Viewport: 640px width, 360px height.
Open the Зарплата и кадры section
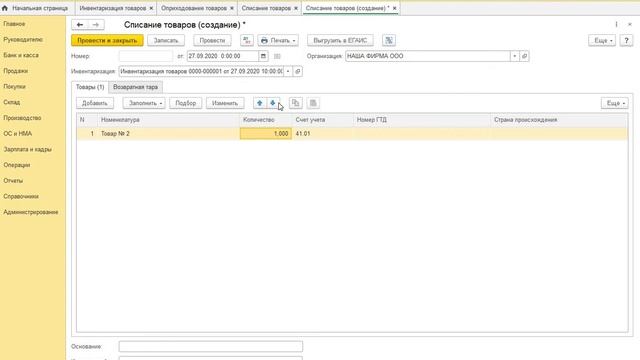pyautogui.click(x=27, y=149)
